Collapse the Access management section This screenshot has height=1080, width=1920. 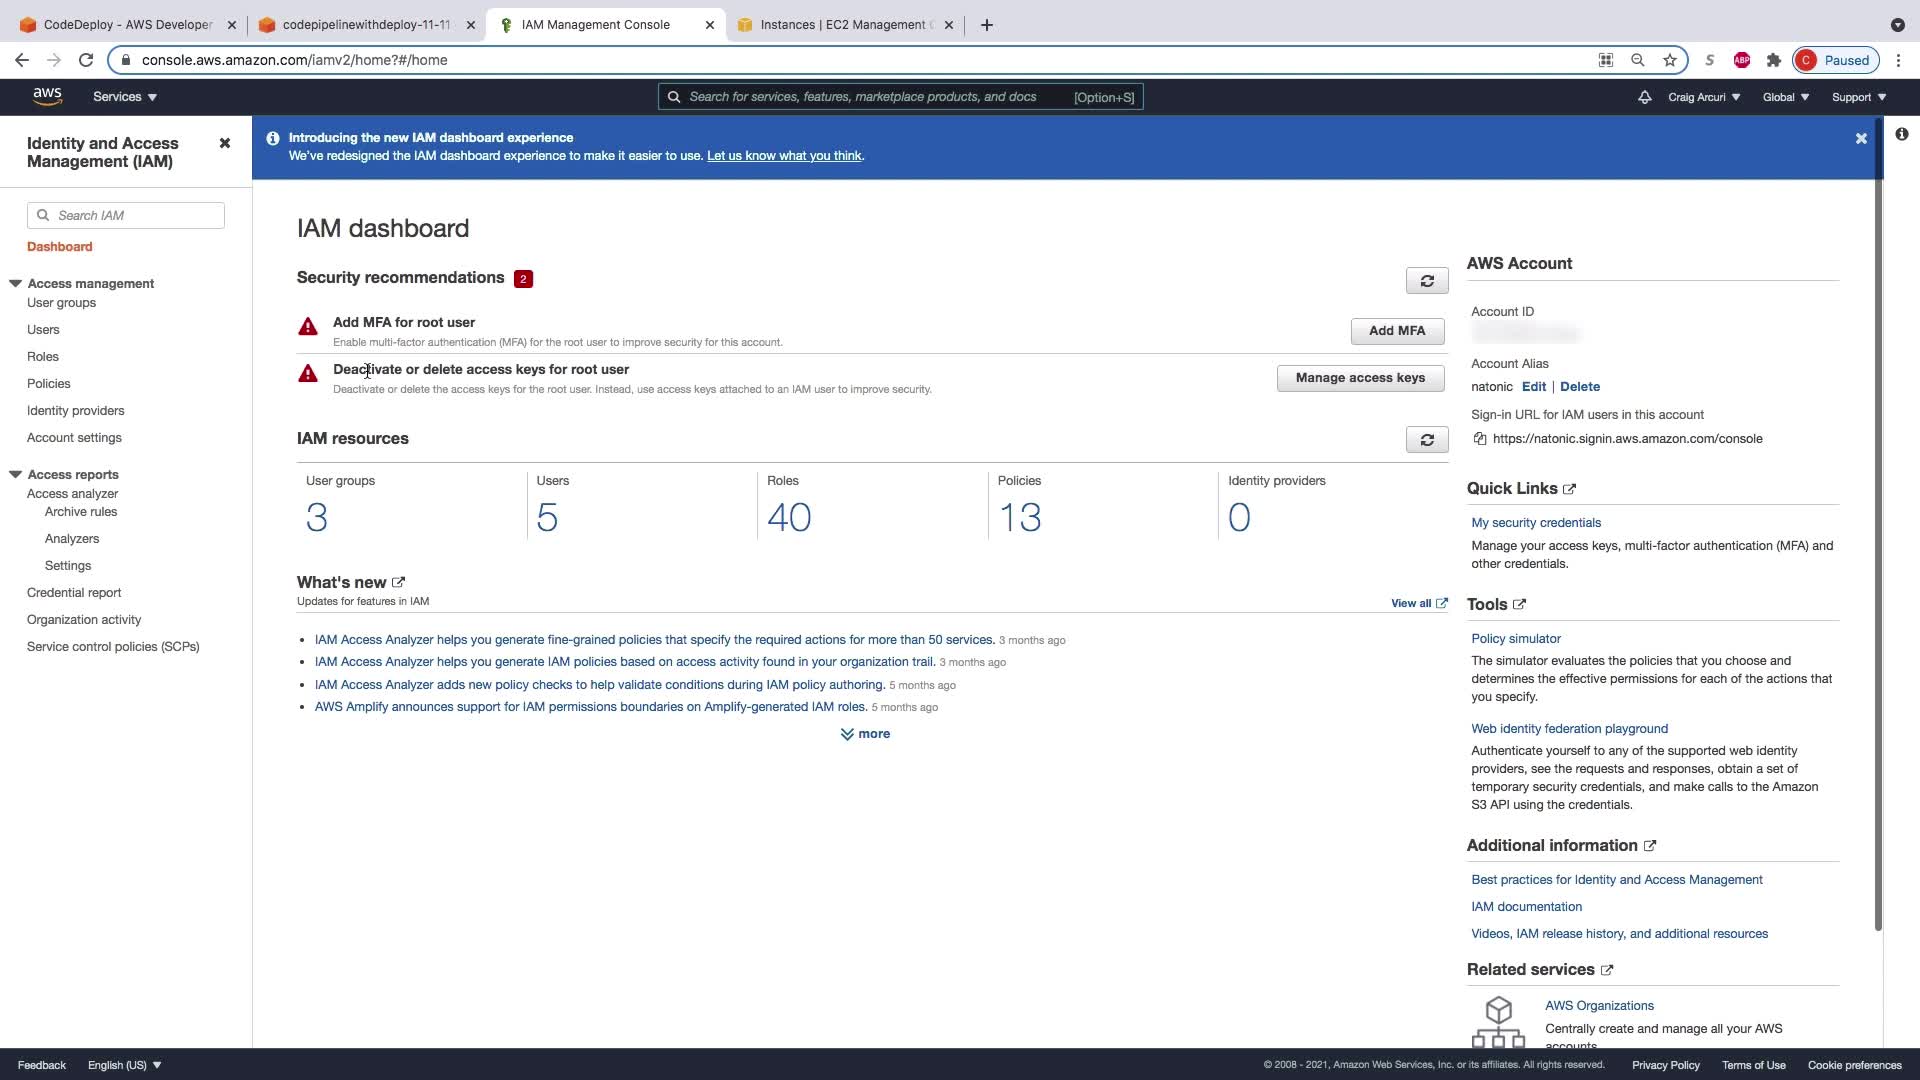[x=16, y=283]
